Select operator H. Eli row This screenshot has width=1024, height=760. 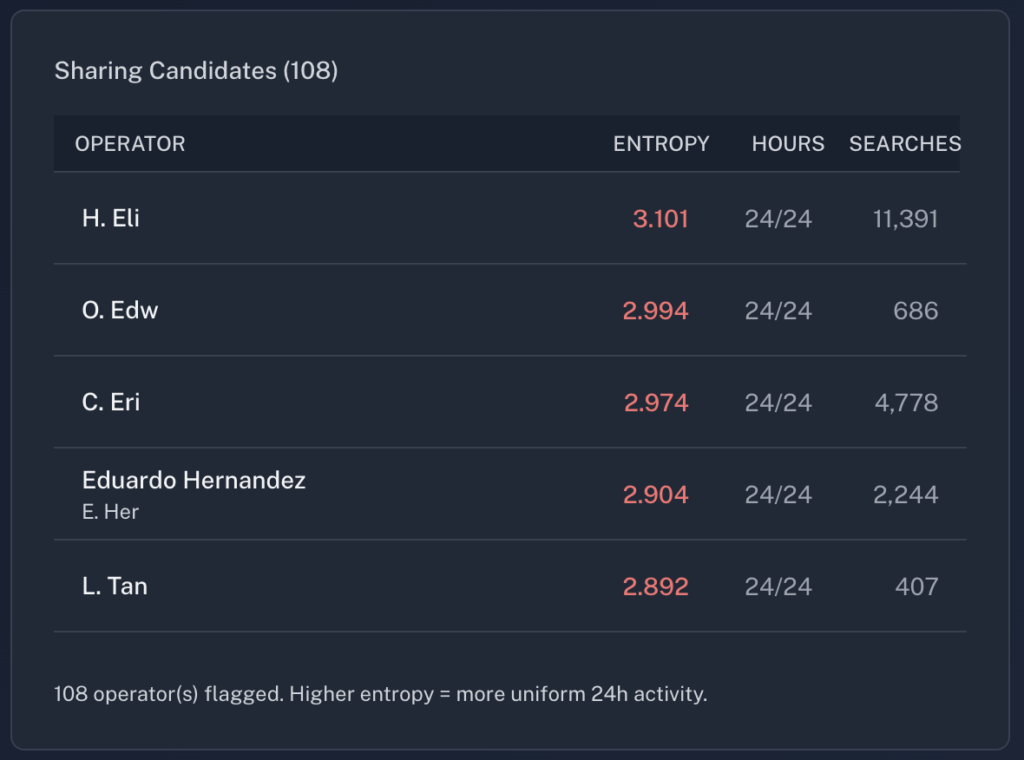[111, 218]
